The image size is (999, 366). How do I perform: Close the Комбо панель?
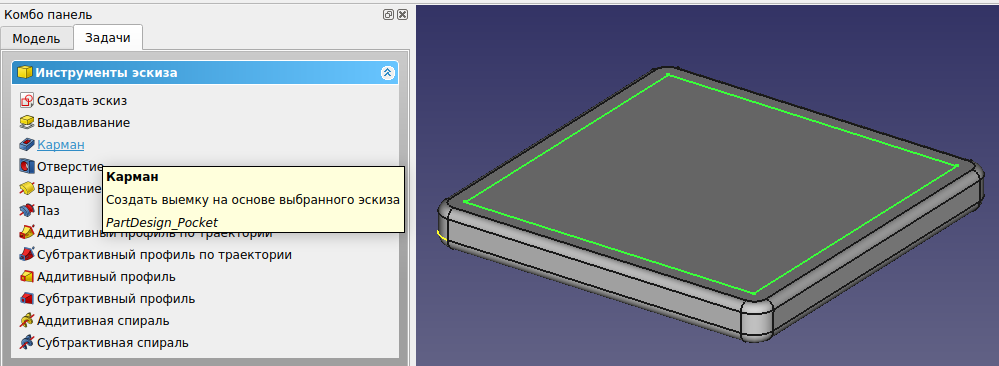click(402, 14)
